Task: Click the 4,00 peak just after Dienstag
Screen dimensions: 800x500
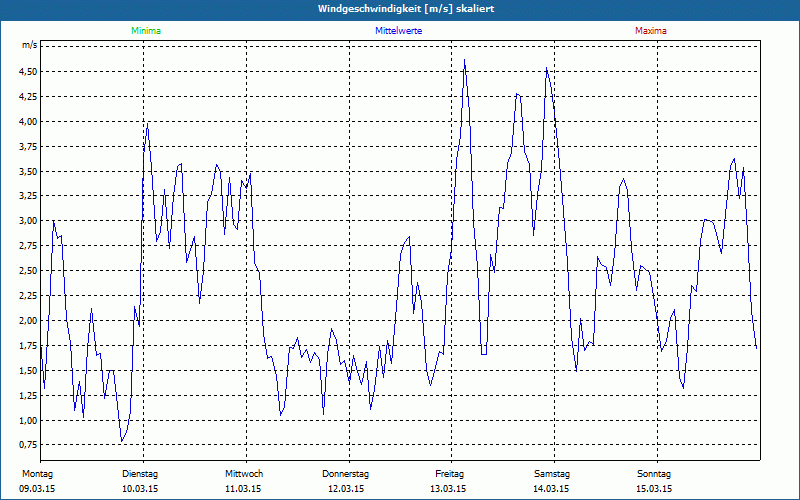Action: [x=147, y=124]
